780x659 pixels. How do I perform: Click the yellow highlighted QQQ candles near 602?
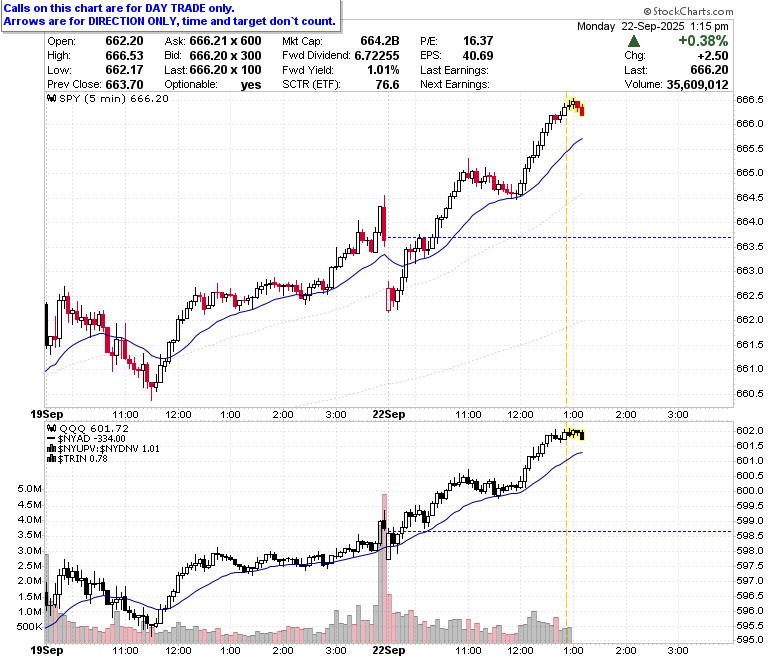click(575, 434)
